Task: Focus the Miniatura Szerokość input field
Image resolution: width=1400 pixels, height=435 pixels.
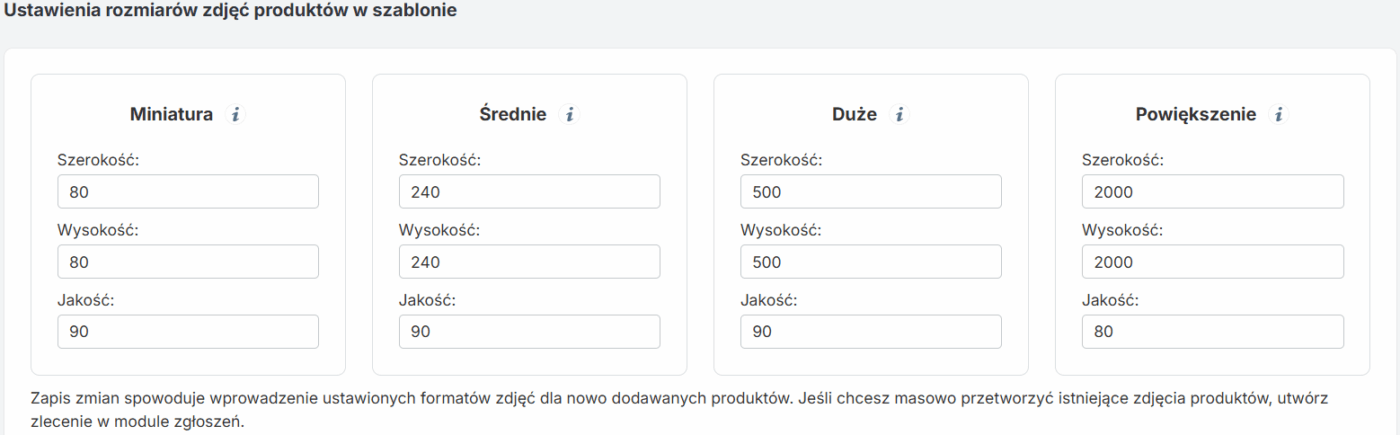Action: (188, 192)
